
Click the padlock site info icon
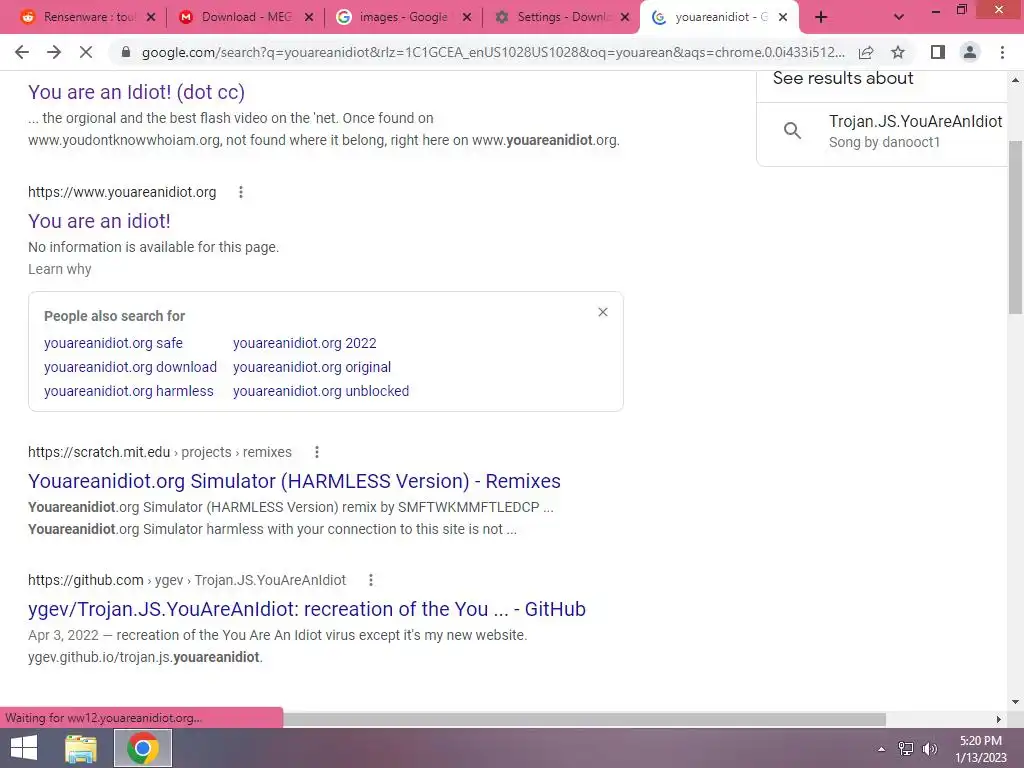tap(126, 52)
